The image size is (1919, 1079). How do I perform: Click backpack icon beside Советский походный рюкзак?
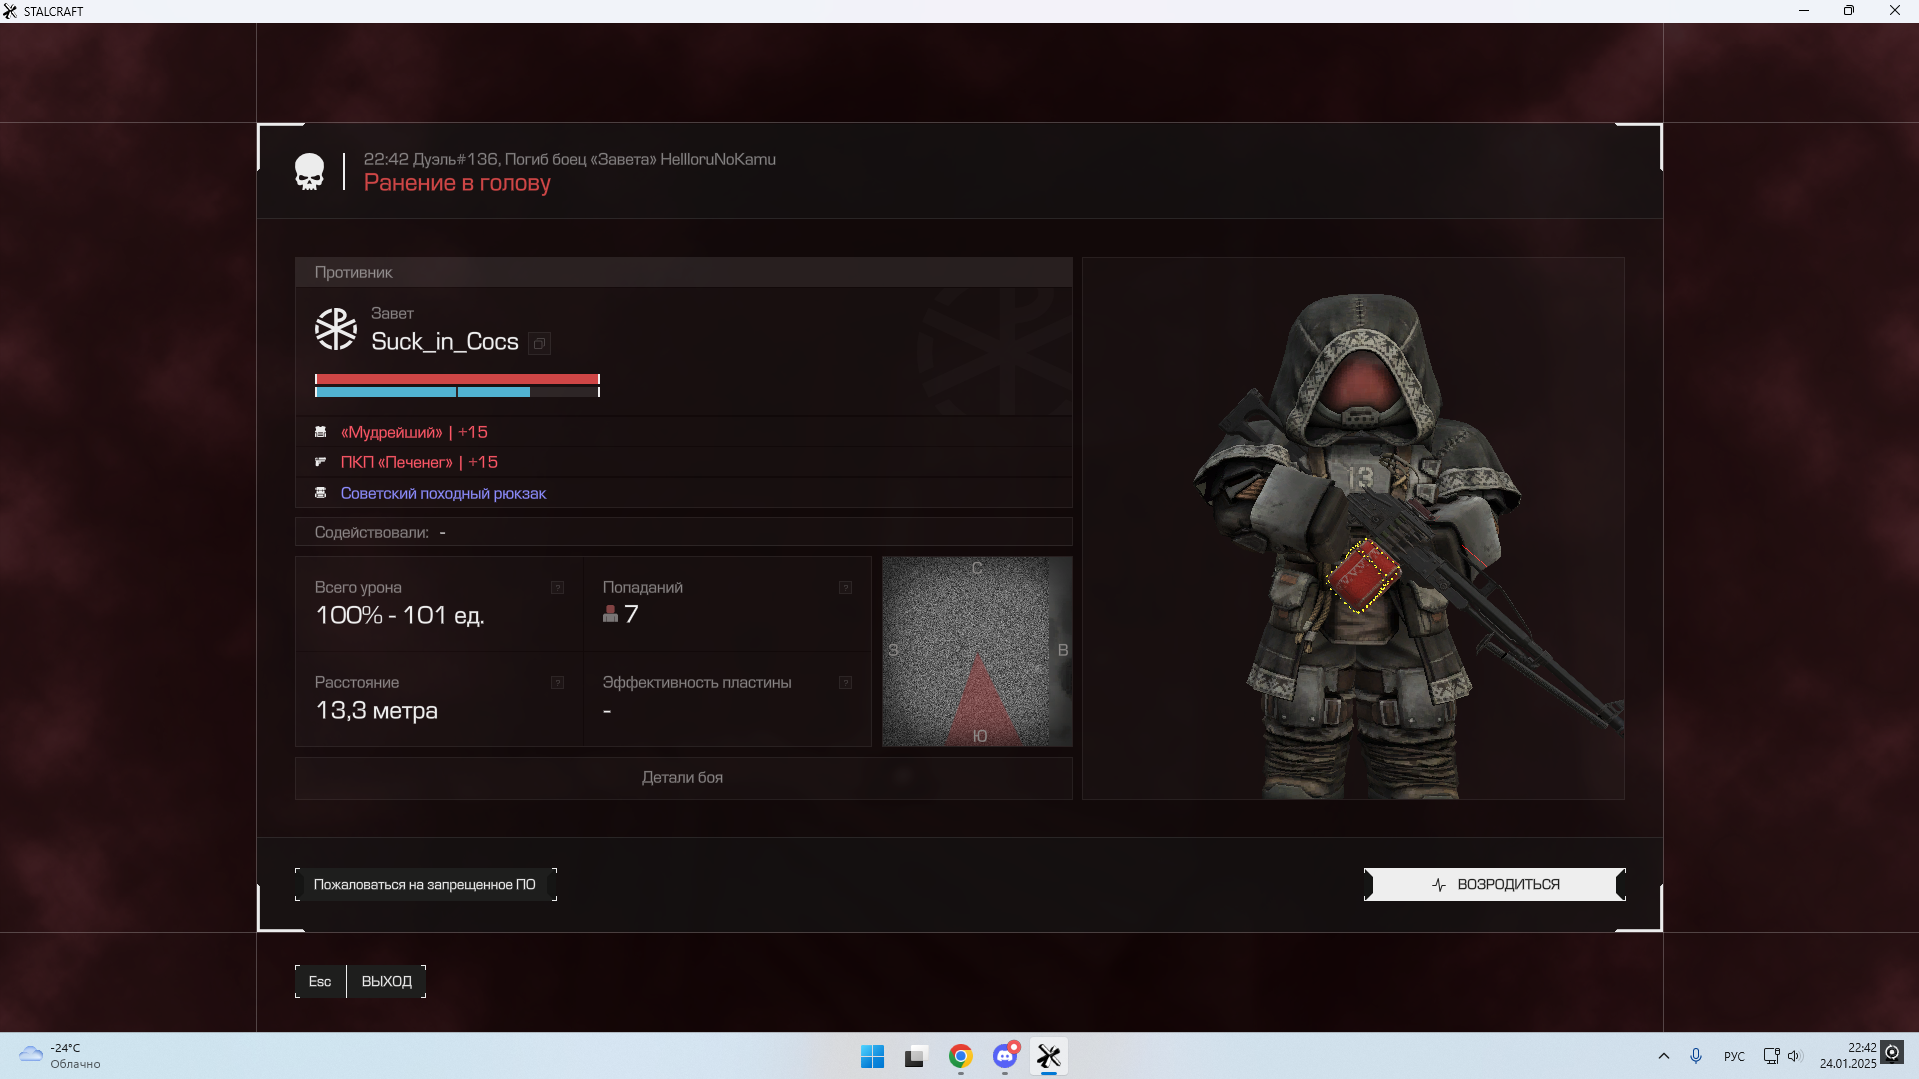point(321,493)
